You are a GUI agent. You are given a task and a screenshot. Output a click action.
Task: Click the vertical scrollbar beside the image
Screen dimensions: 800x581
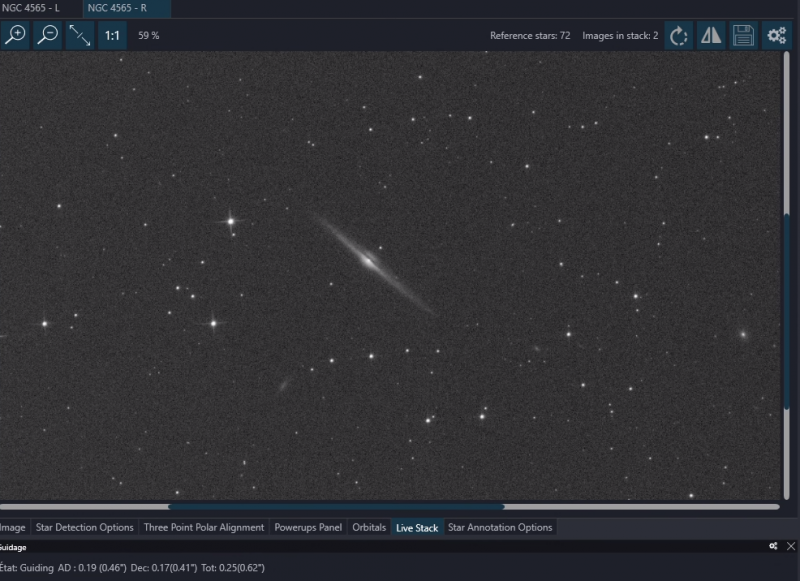click(x=786, y=275)
